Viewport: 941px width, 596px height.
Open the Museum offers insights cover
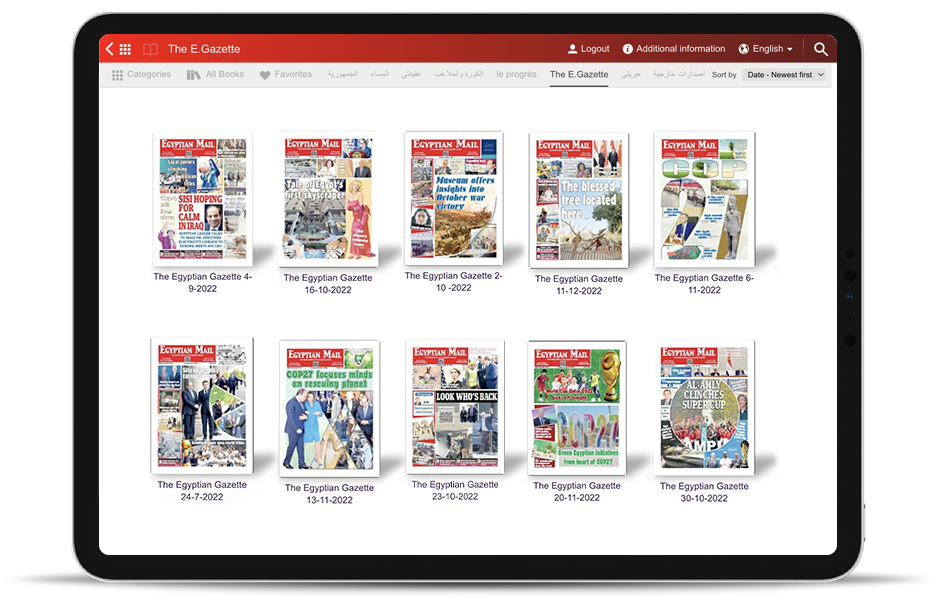click(454, 199)
